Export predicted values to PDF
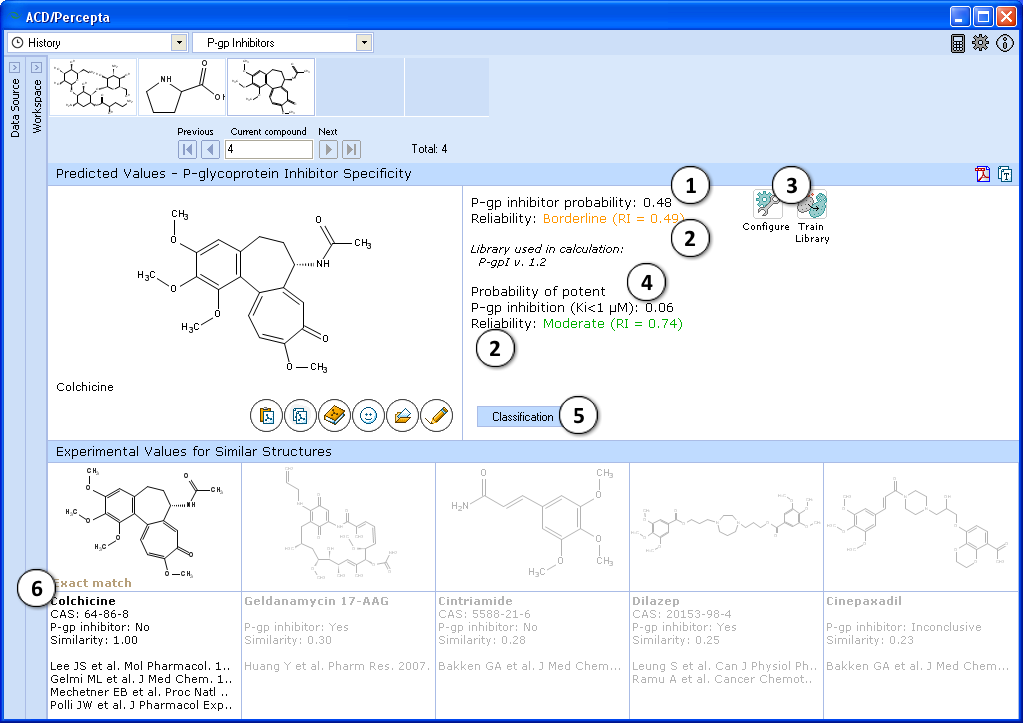 pyautogui.click(x=983, y=174)
